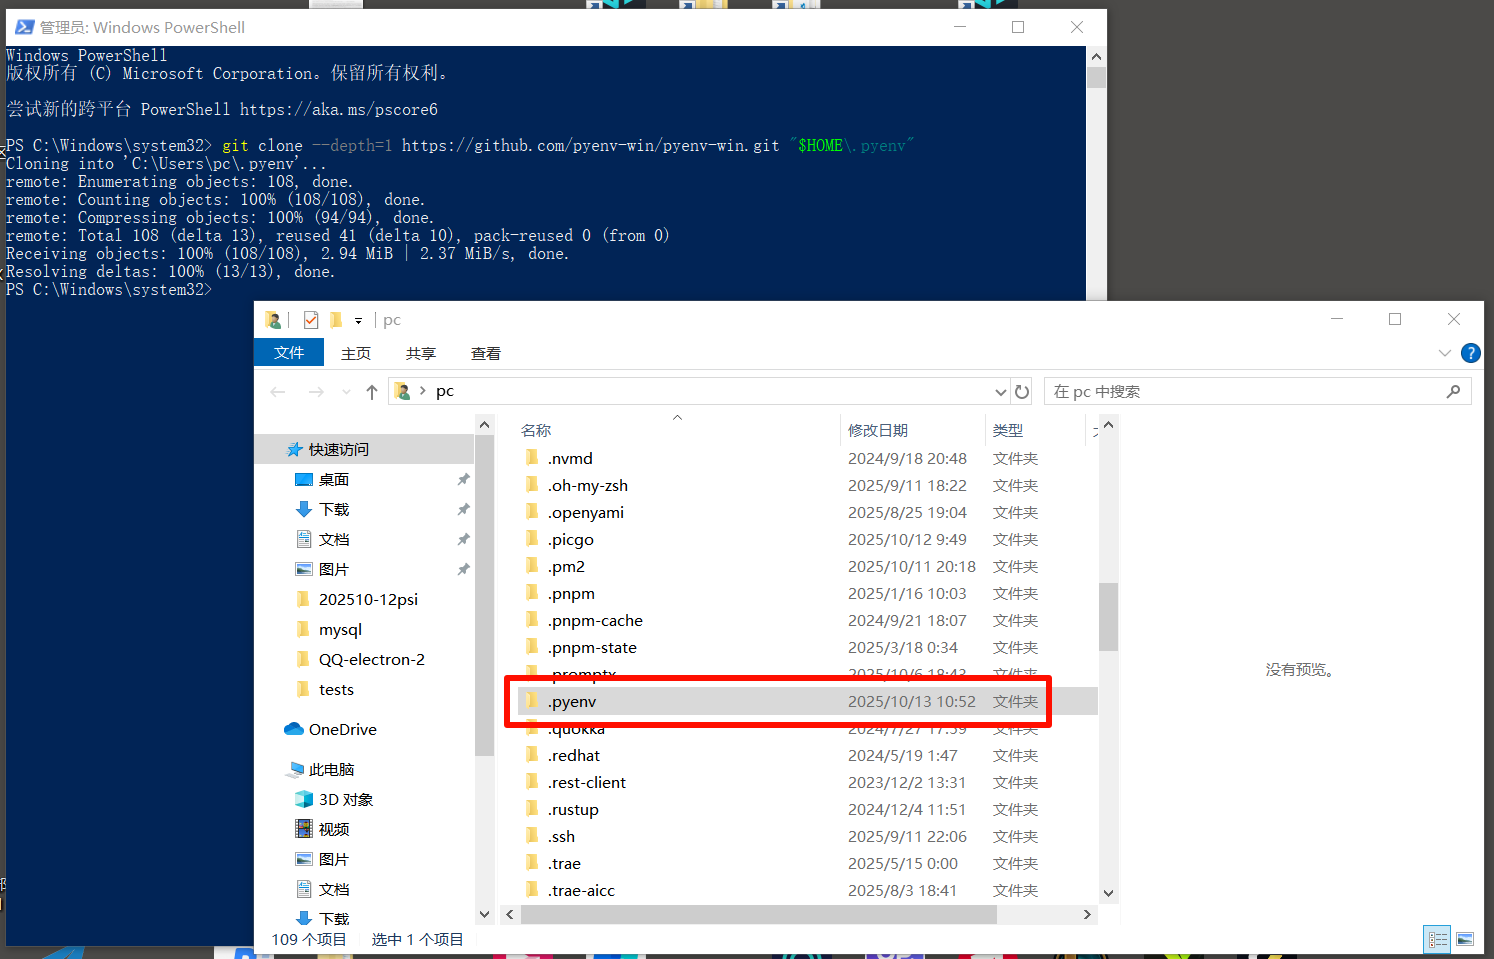Click the Up one level arrow
Image resolution: width=1494 pixels, height=959 pixels.
coord(372,392)
